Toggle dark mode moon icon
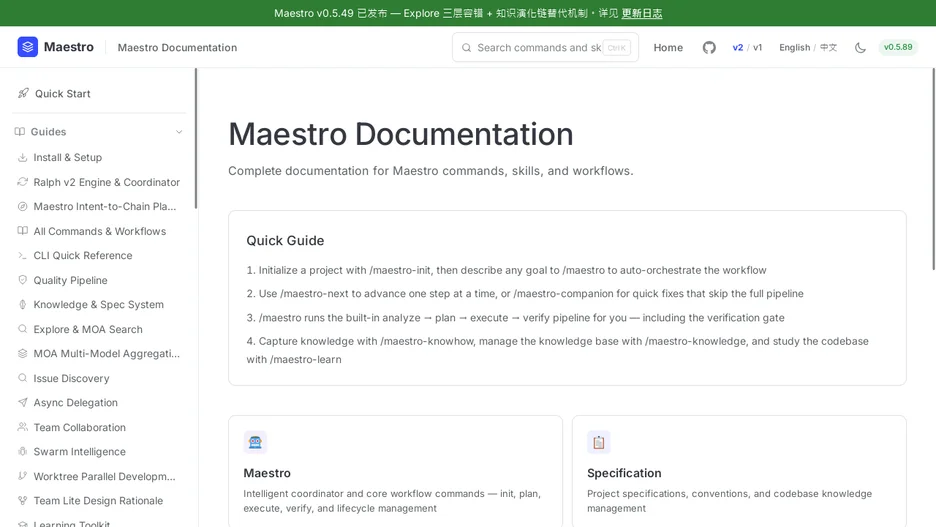Image resolution: width=936 pixels, height=527 pixels. (860, 47)
